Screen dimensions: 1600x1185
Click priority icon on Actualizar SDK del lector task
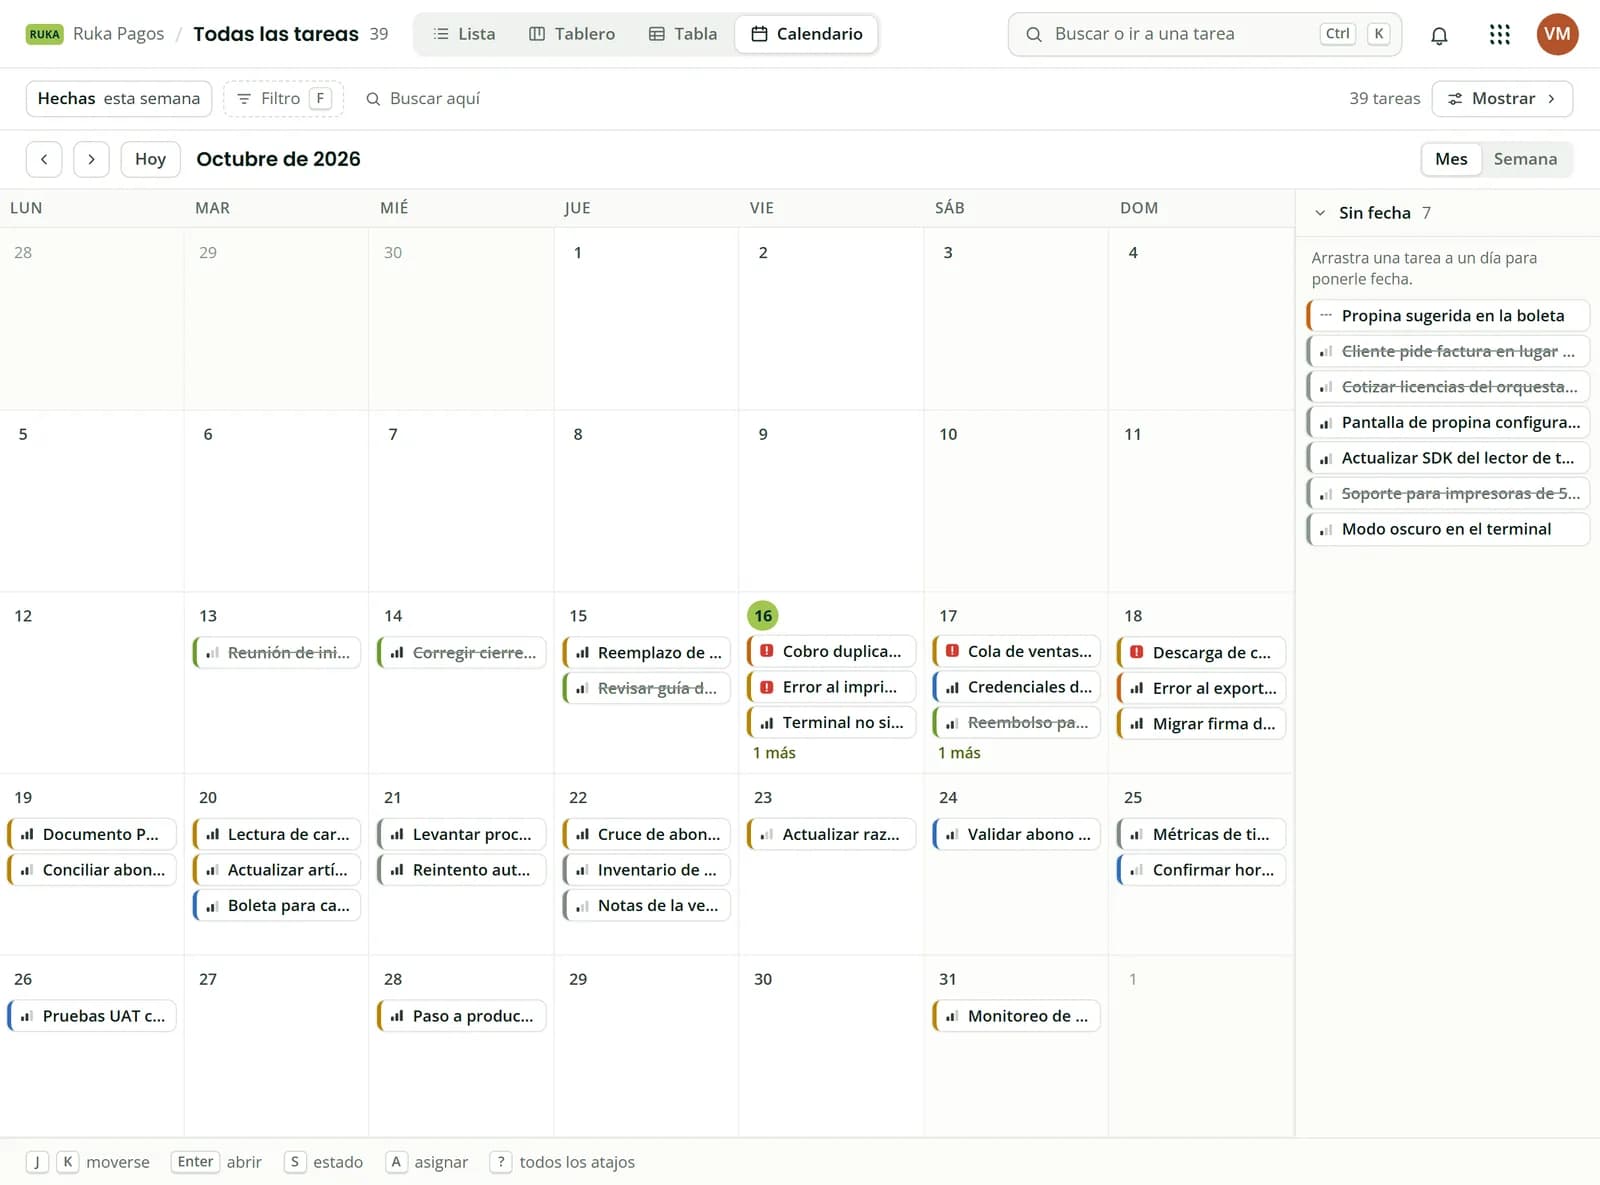click(1325, 458)
